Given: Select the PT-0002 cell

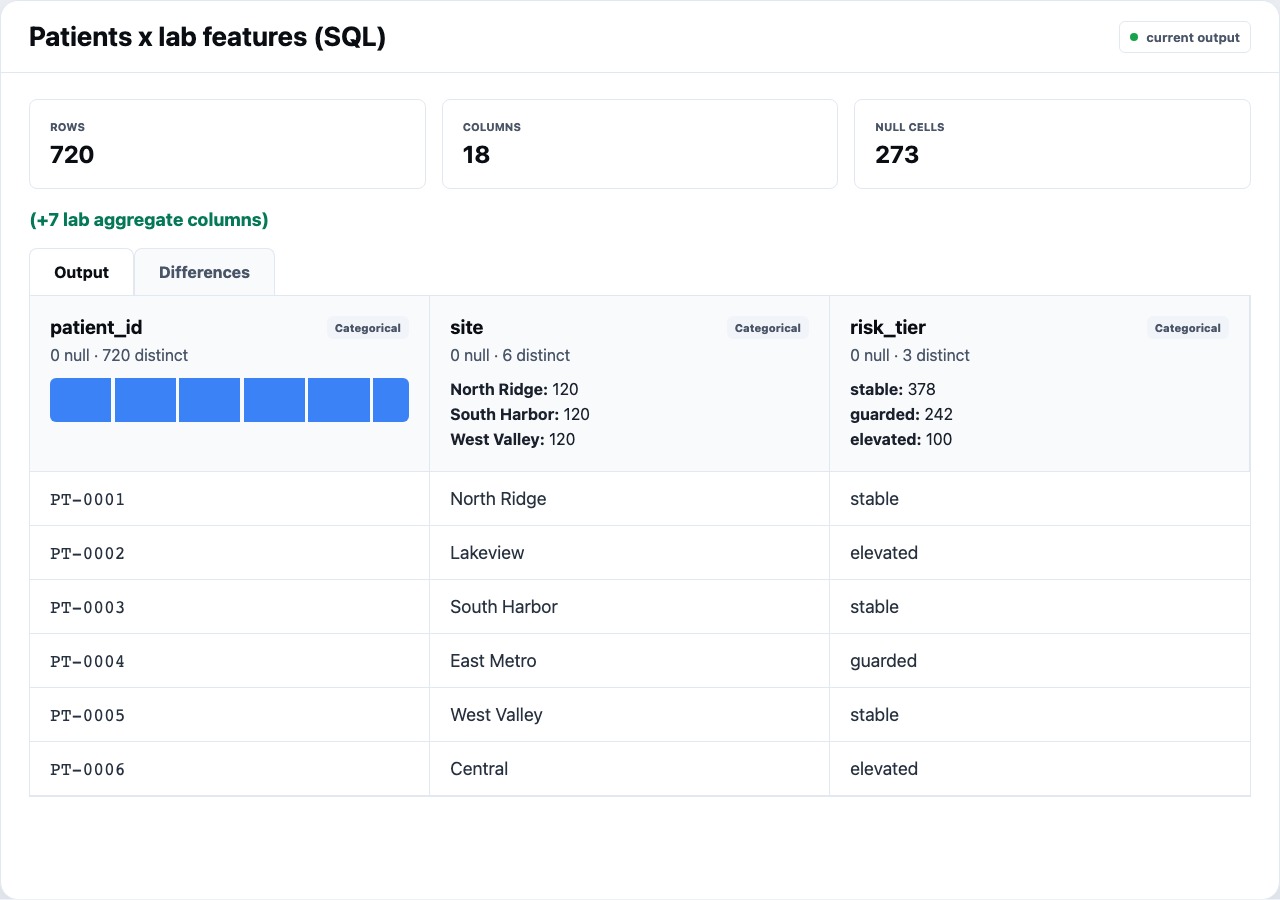Looking at the screenshot, I should 230,553.
